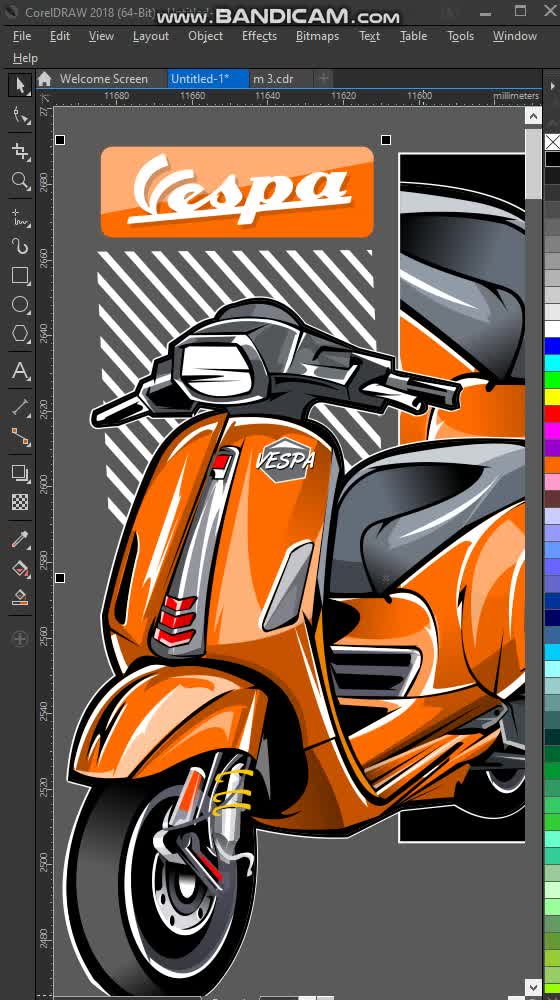Pick the Ellipse tool
The height and width of the screenshot is (1000, 560).
click(20, 304)
